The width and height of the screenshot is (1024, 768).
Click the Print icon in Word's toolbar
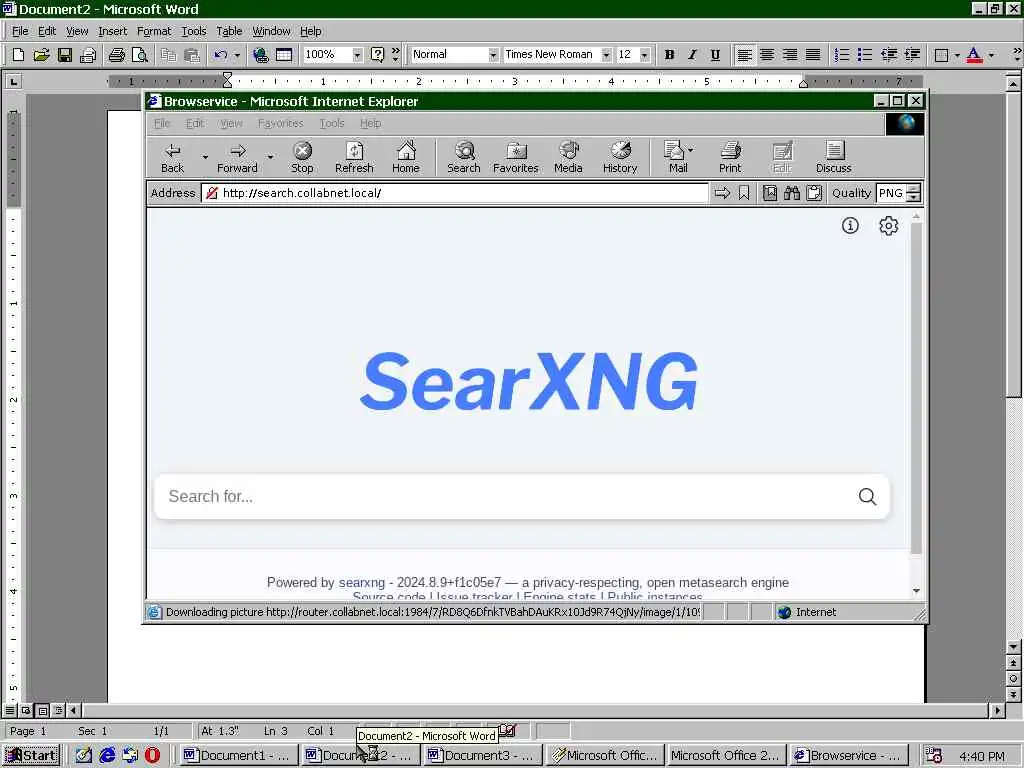[117, 55]
